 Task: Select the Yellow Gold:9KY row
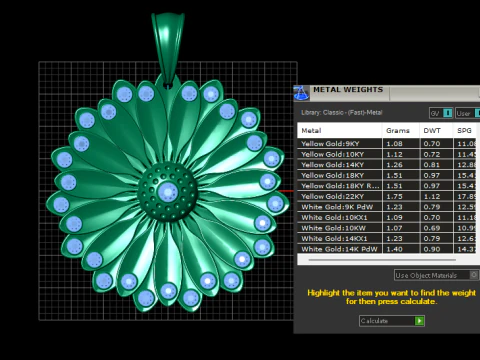387,144
